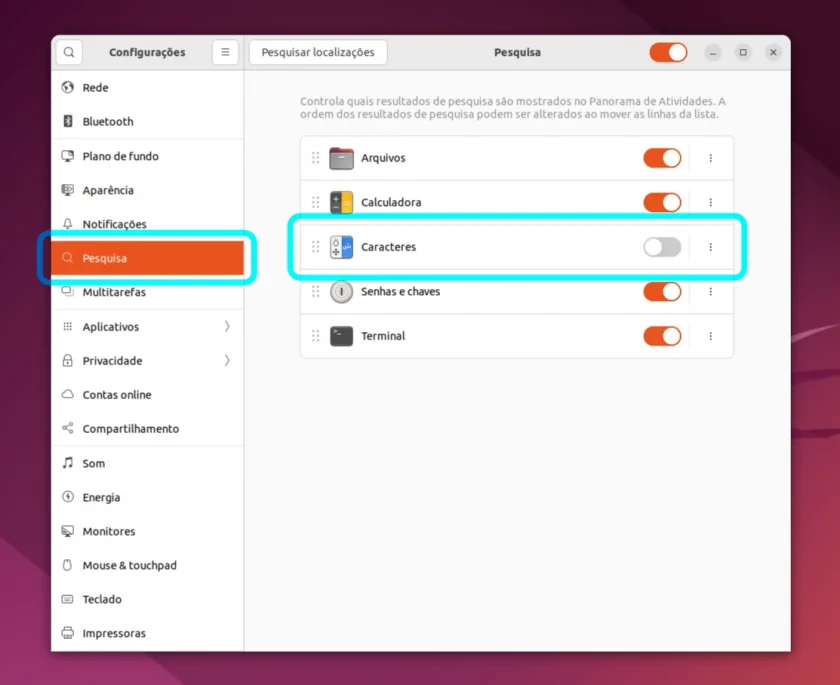Open the three-dot menu for Arquivos

pyautogui.click(x=710, y=158)
